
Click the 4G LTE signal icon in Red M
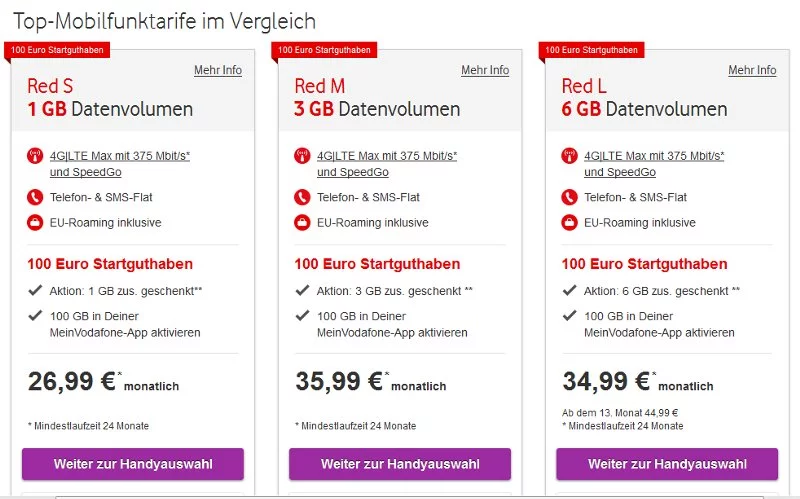pyautogui.click(x=302, y=156)
